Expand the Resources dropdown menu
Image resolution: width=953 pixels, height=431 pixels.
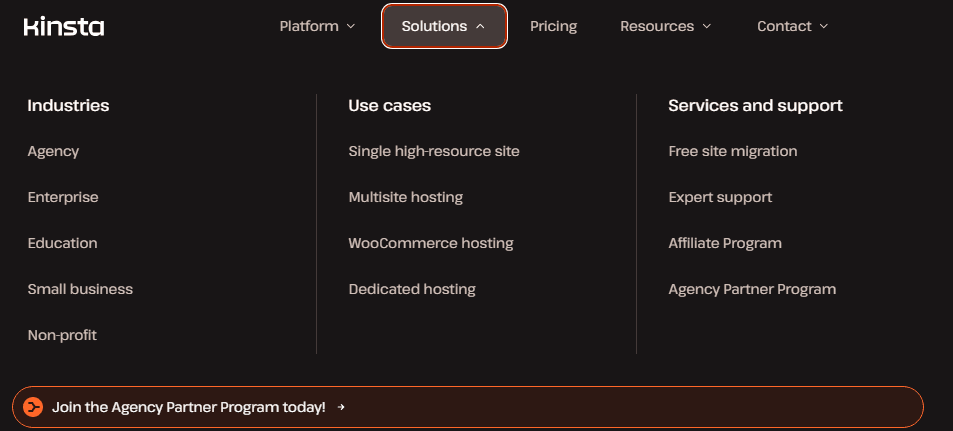666,26
